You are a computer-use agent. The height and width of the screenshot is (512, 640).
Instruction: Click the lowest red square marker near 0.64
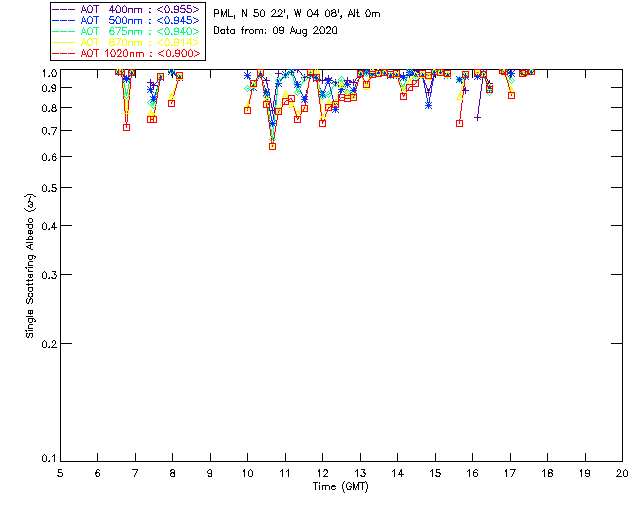pos(273,146)
